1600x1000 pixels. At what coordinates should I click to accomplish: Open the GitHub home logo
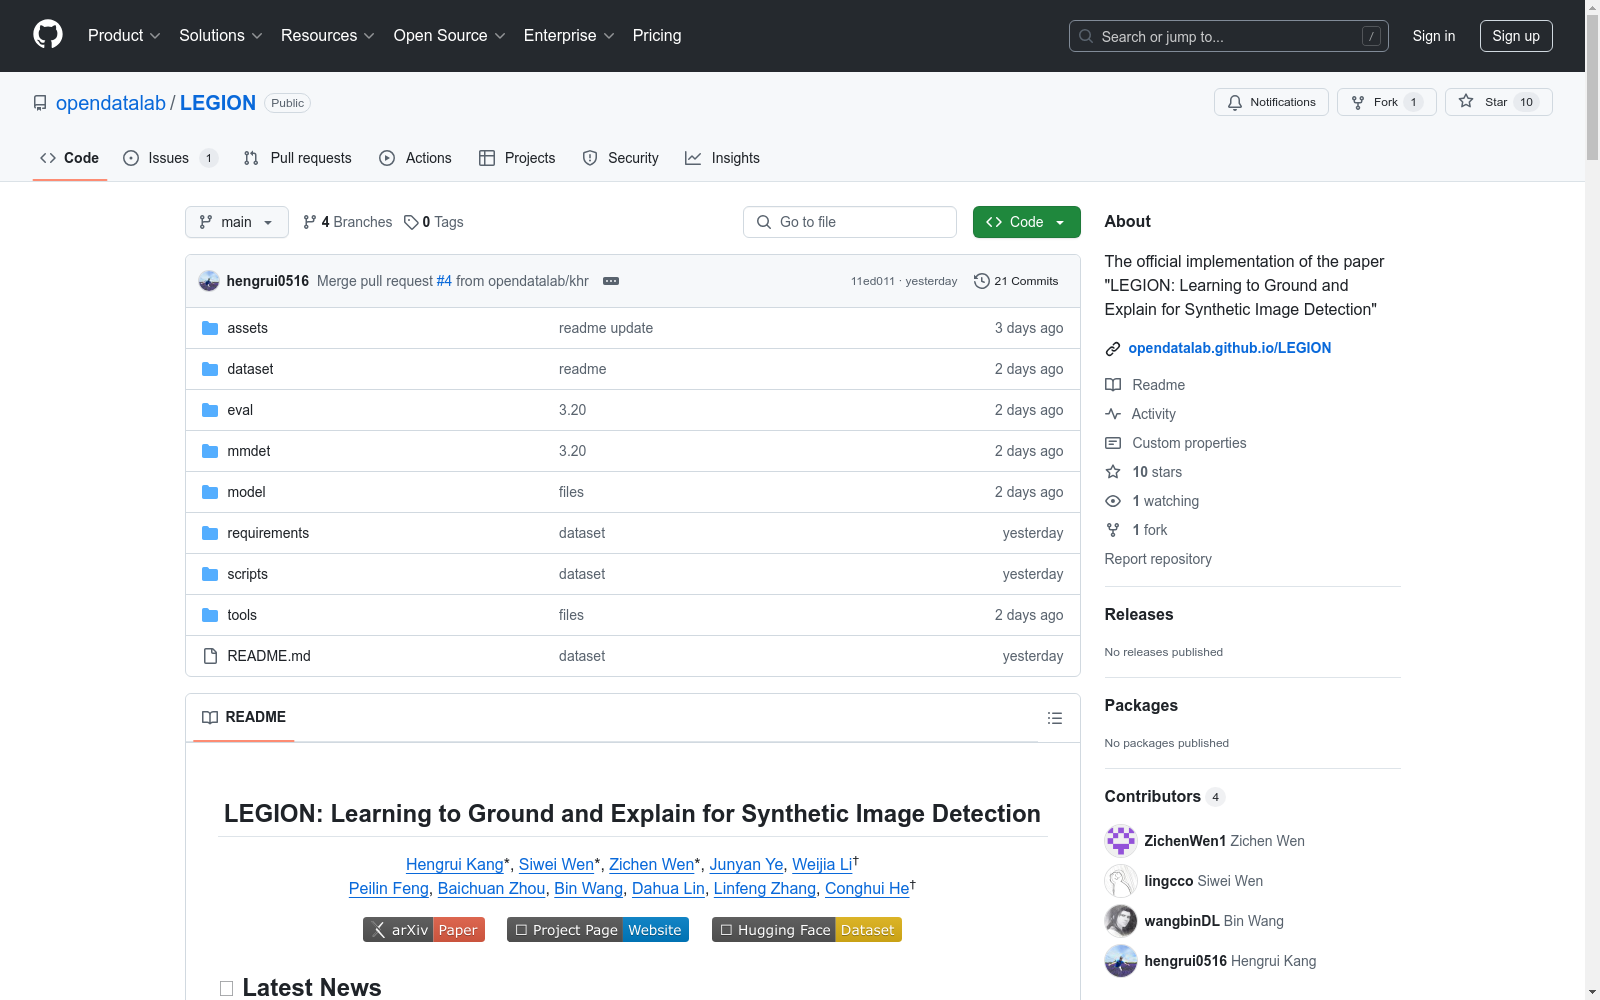[48, 35]
